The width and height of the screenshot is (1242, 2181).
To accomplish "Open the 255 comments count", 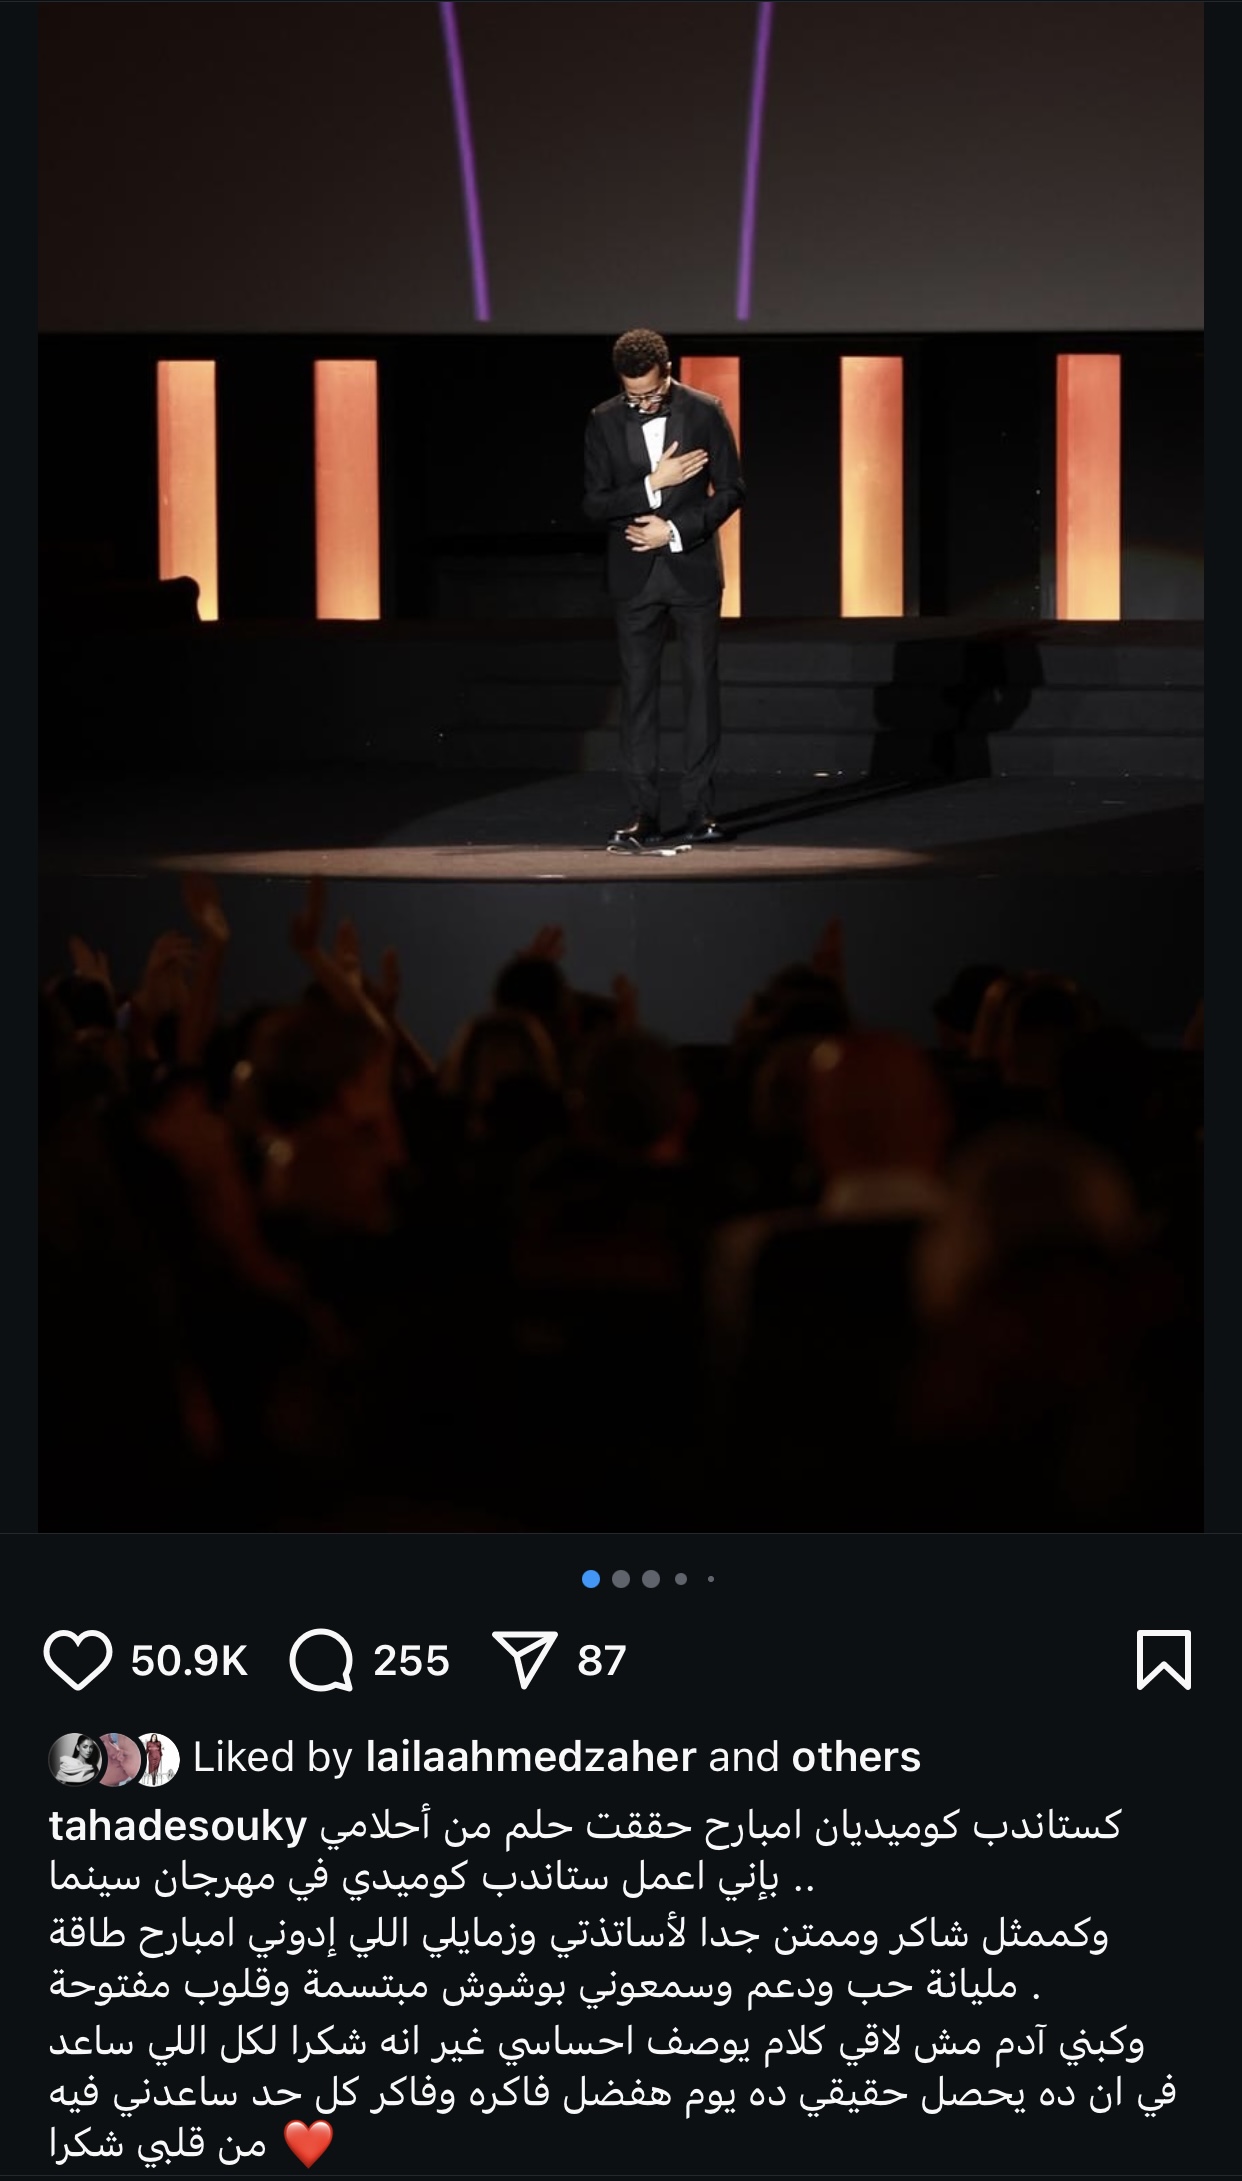I will click(411, 1661).
